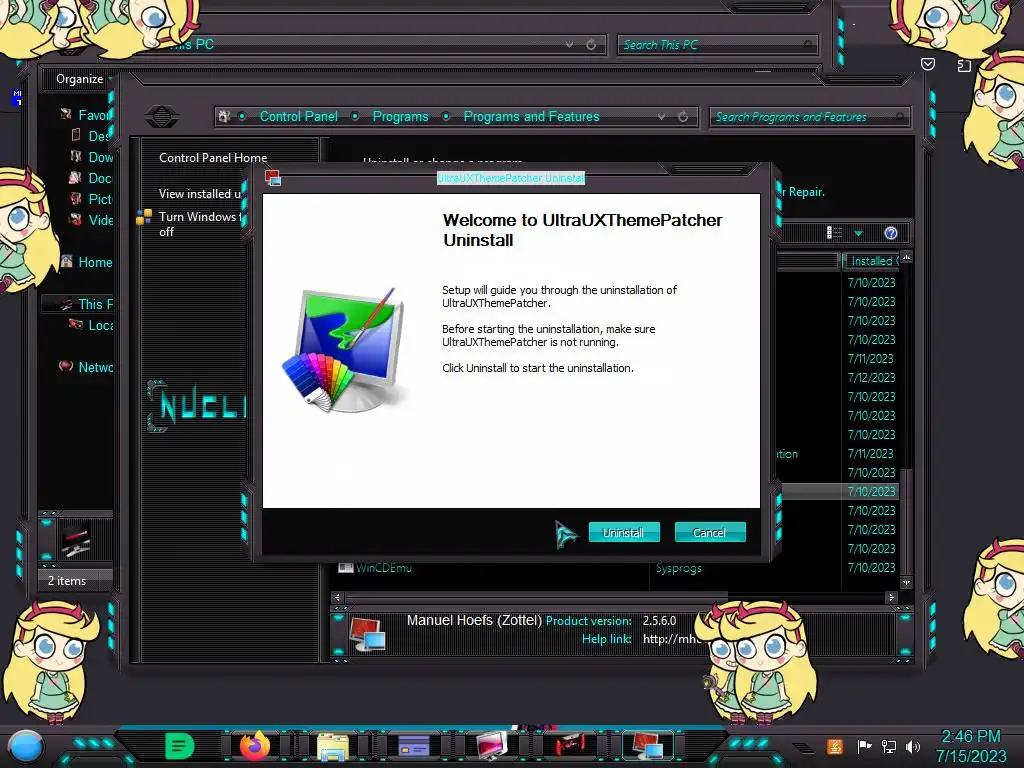Open the purple card app on taskbar

[413, 746]
